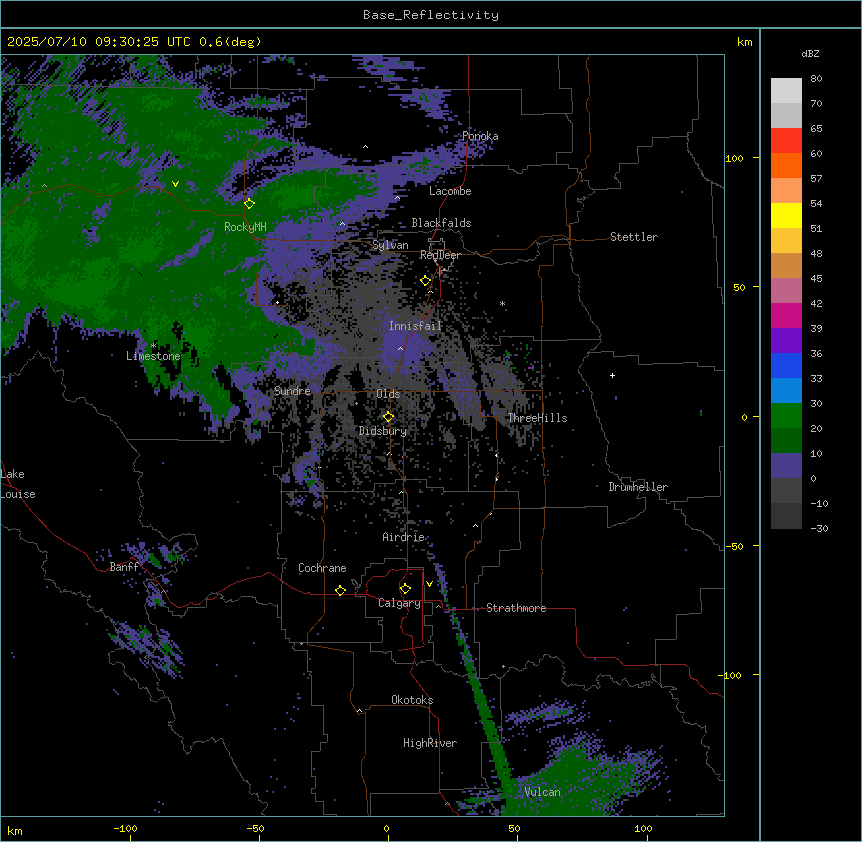Select the slate purple 0-10 dBZ swatch

point(786,466)
